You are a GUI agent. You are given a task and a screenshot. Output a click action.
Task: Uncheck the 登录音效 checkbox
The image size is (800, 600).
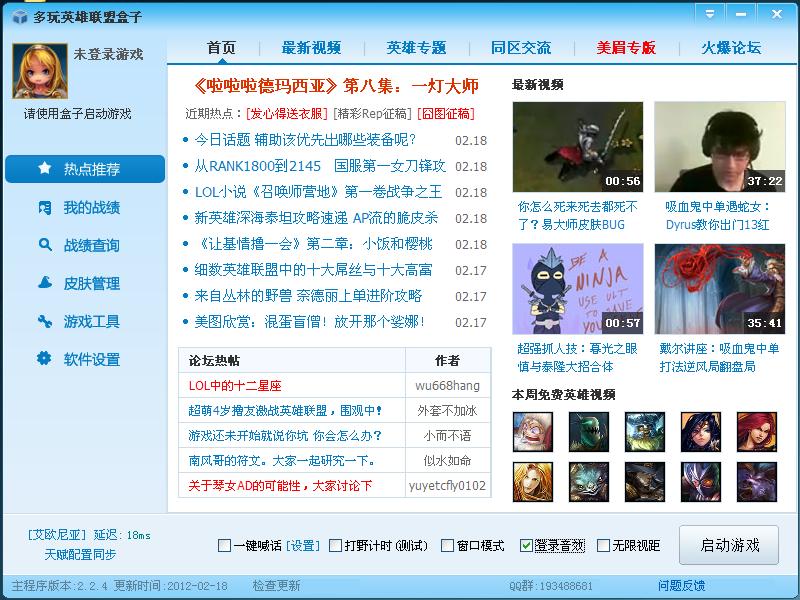pyautogui.click(x=526, y=546)
